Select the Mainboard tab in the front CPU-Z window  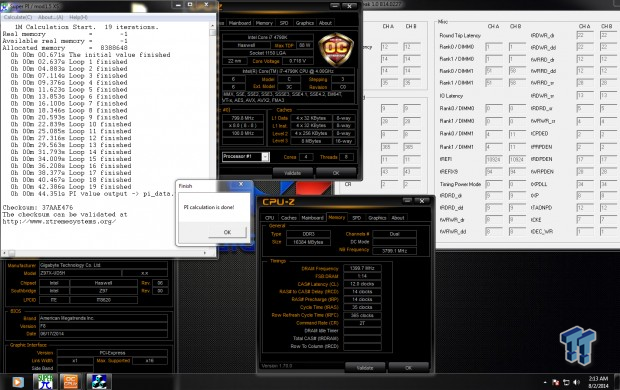[x=312, y=218]
